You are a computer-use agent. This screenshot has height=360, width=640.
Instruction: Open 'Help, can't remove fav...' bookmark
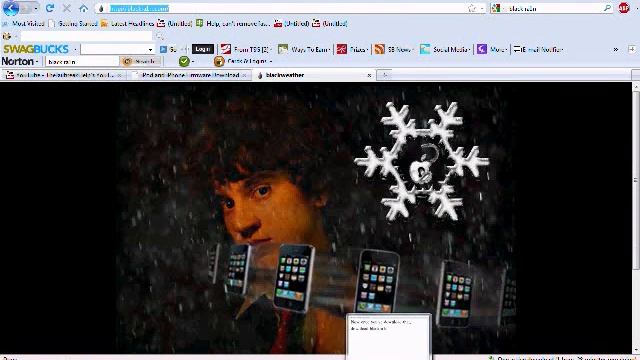coord(233,24)
